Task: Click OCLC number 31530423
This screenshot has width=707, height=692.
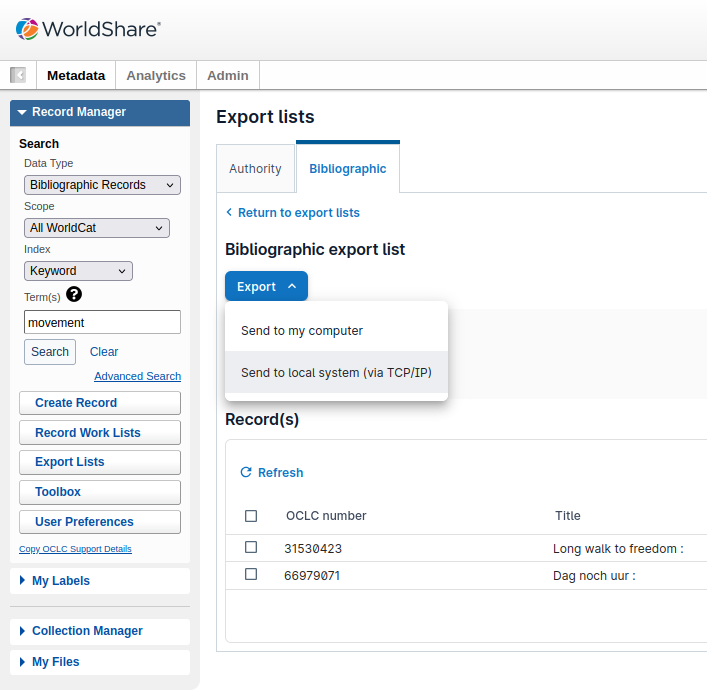Action: click(313, 549)
